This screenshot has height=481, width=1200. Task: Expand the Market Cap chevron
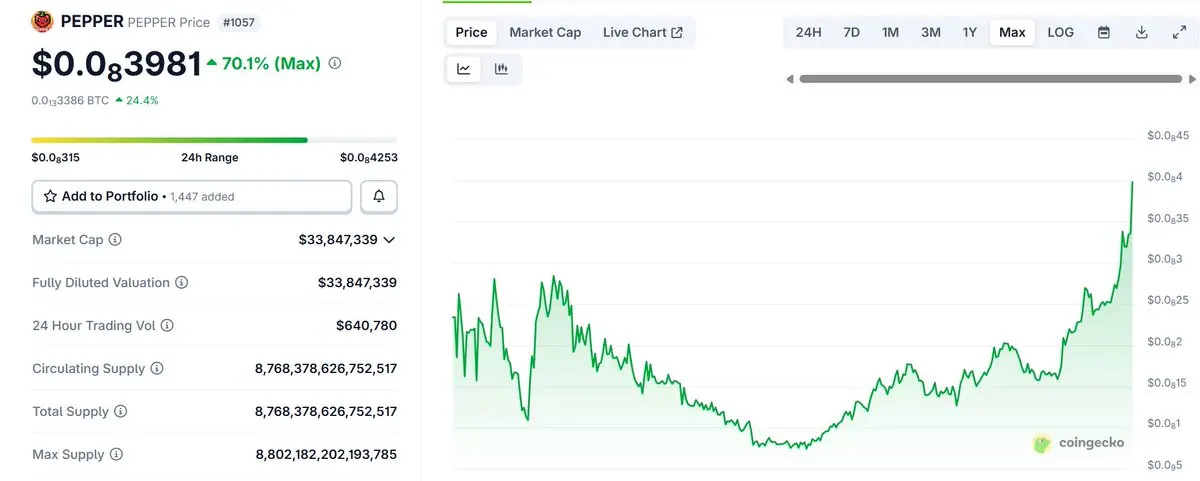(389, 240)
